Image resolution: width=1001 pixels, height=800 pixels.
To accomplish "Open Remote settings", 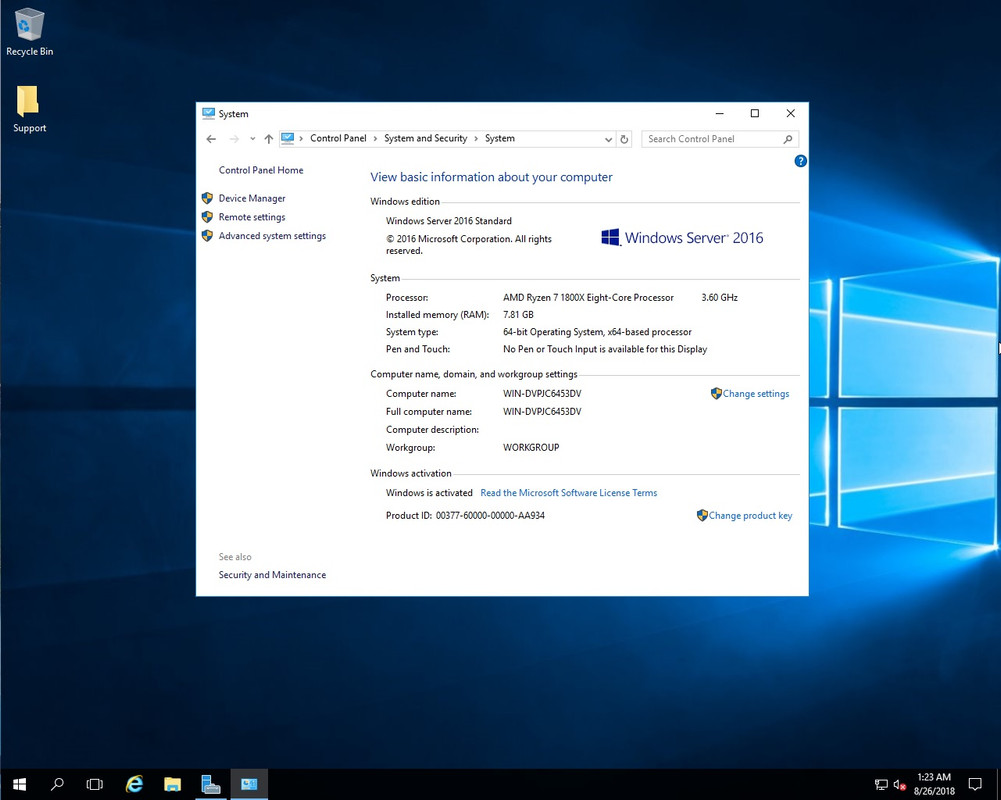I will [252, 217].
